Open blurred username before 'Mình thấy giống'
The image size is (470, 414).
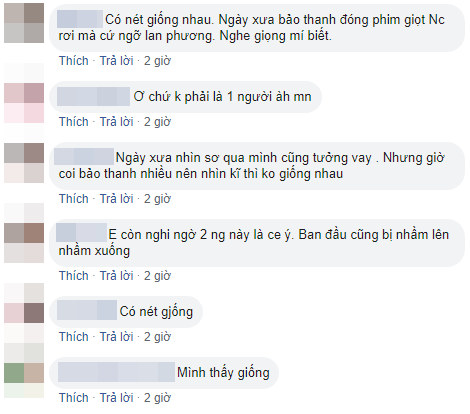[116, 372]
